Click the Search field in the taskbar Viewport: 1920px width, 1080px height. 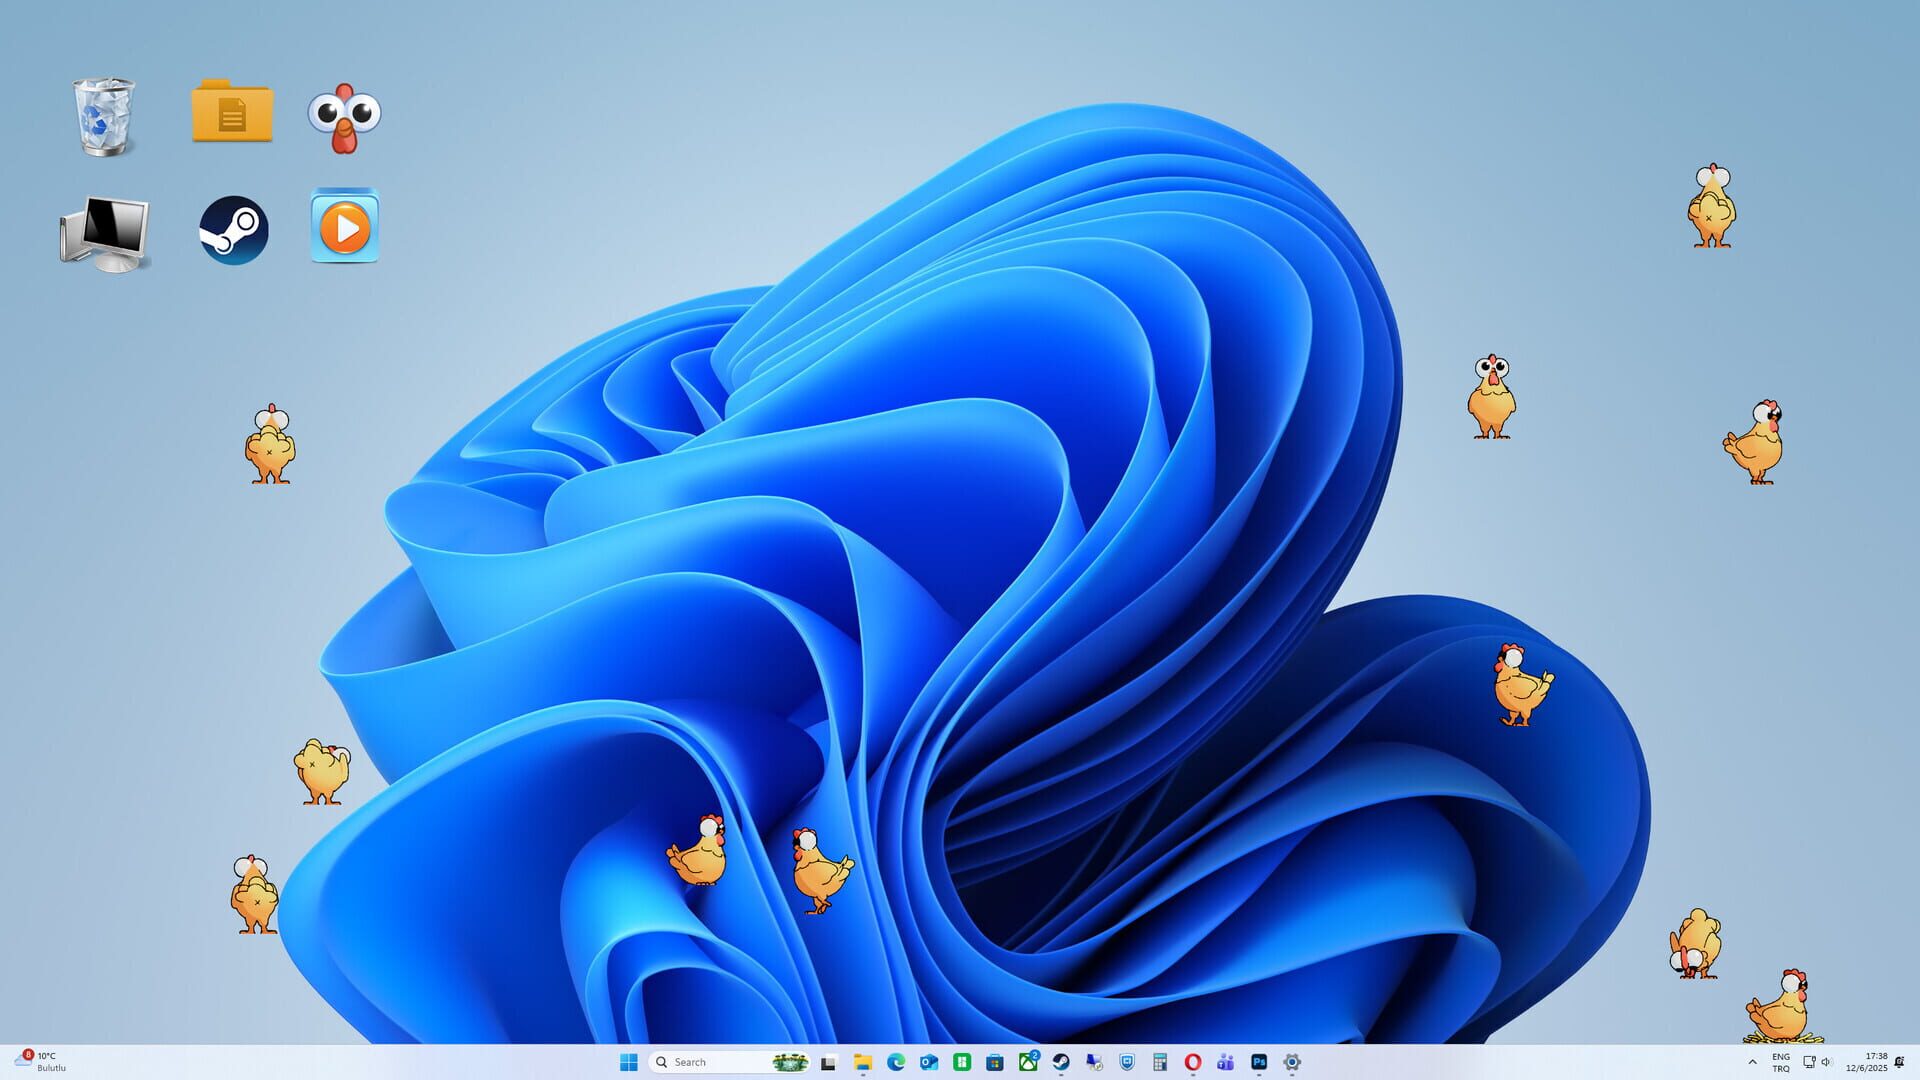click(x=710, y=1062)
